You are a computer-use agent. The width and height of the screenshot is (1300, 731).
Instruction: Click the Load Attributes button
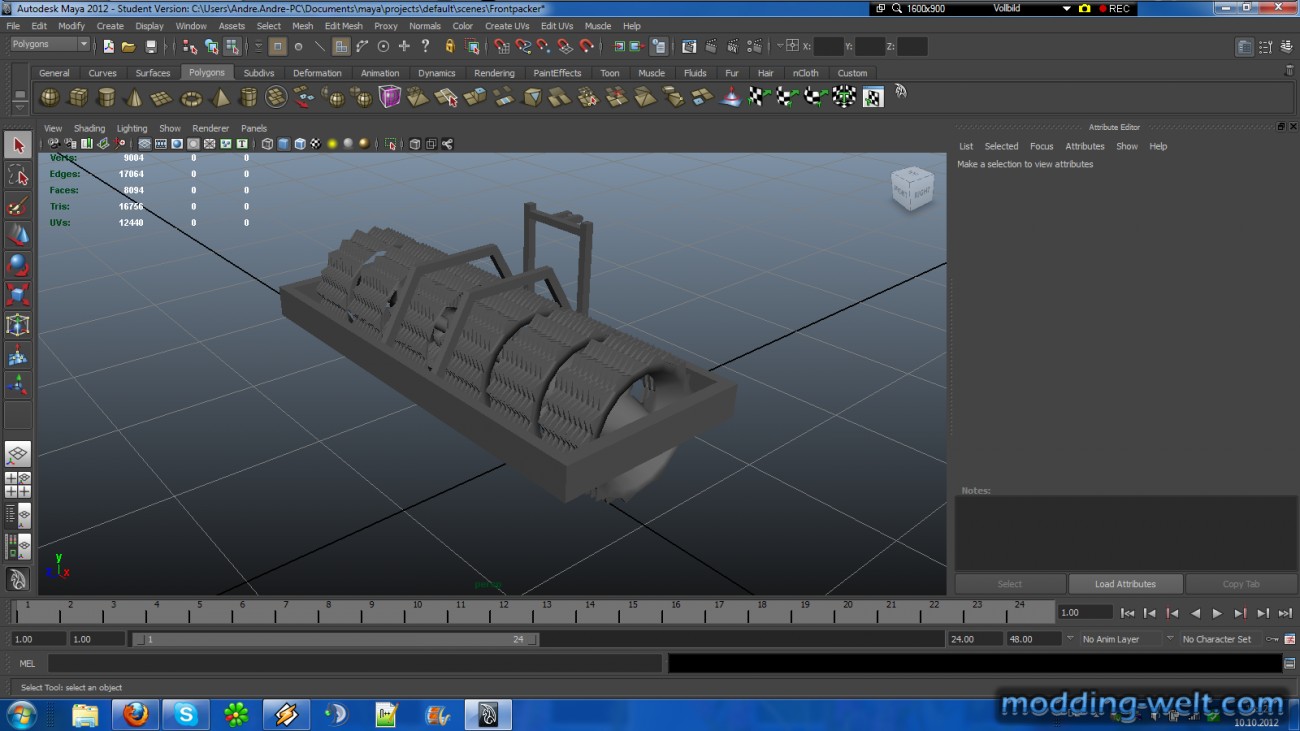click(x=1125, y=584)
